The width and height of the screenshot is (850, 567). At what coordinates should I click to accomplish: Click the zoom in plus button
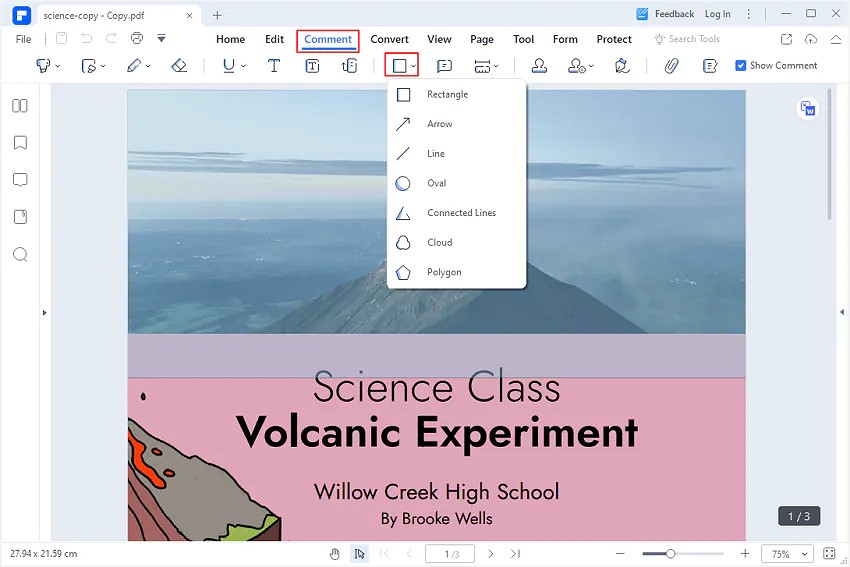pyautogui.click(x=745, y=553)
